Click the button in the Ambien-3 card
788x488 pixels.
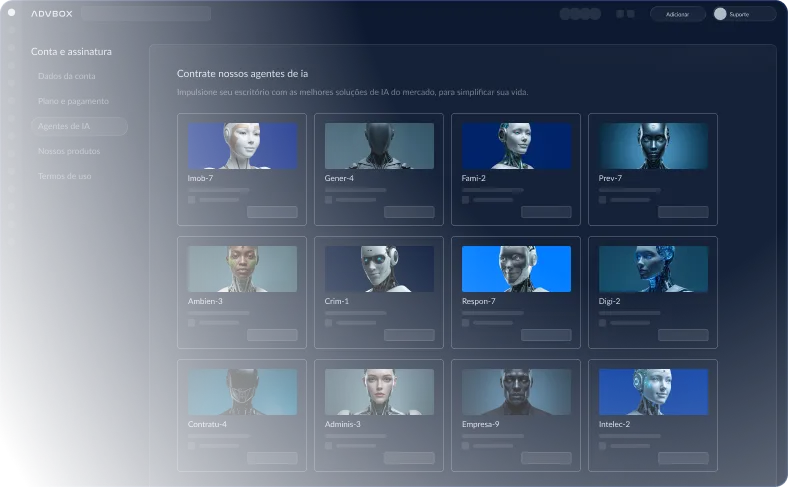[272, 335]
